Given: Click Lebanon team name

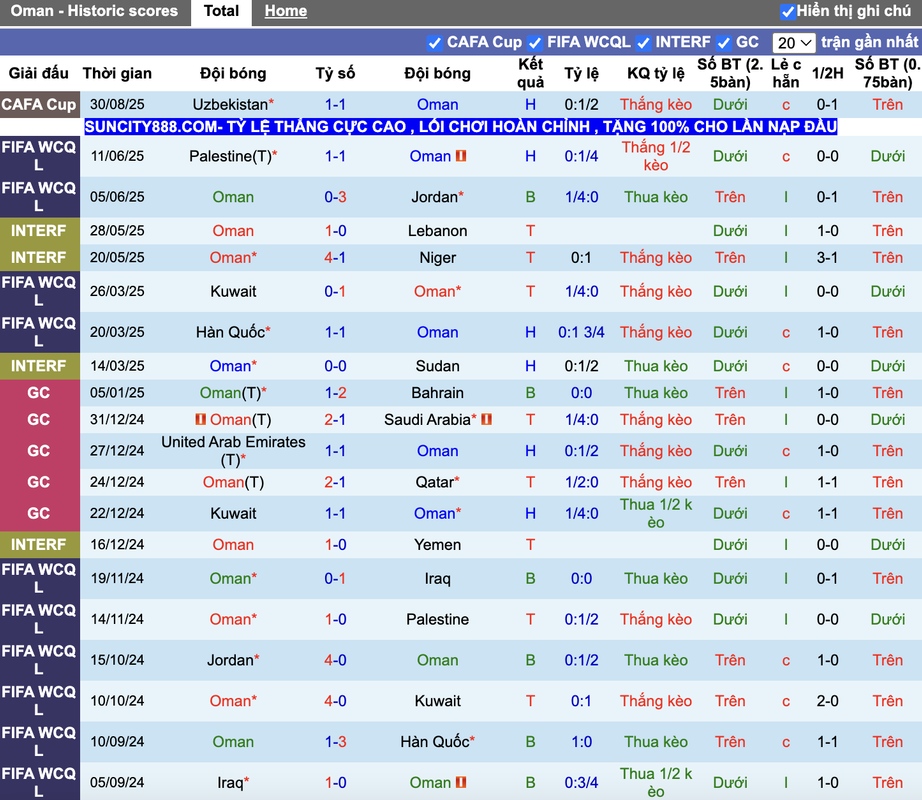Looking at the screenshot, I should [x=437, y=231].
